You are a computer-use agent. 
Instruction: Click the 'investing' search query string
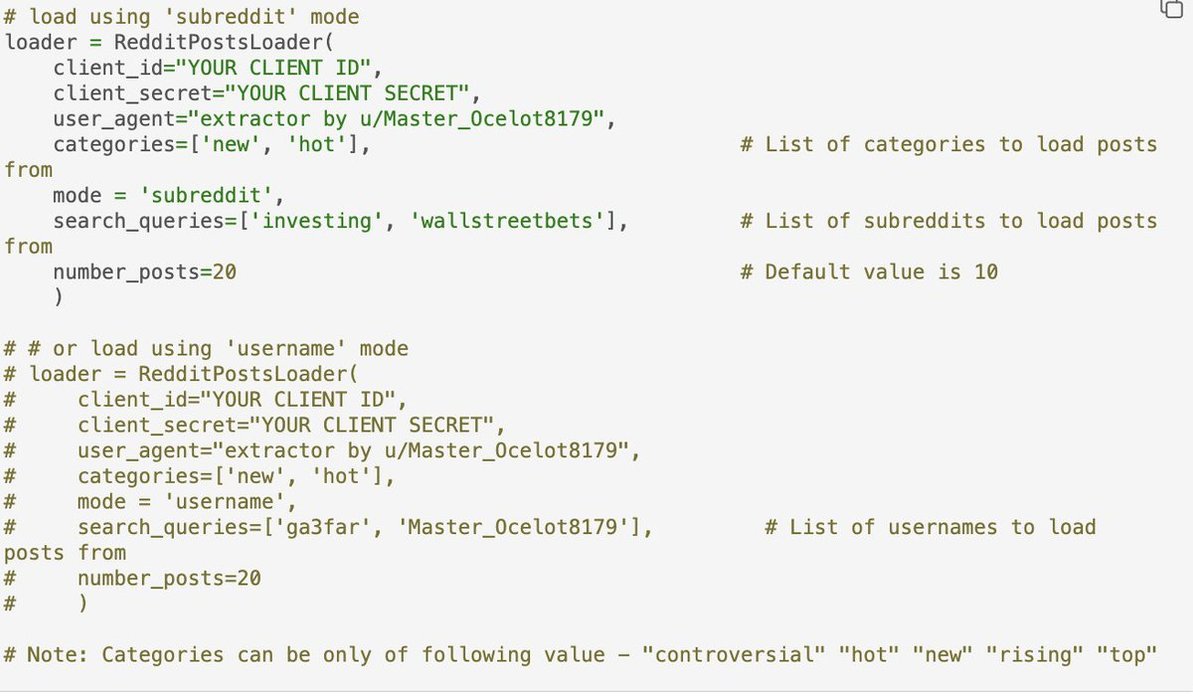(x=321, y=221)
